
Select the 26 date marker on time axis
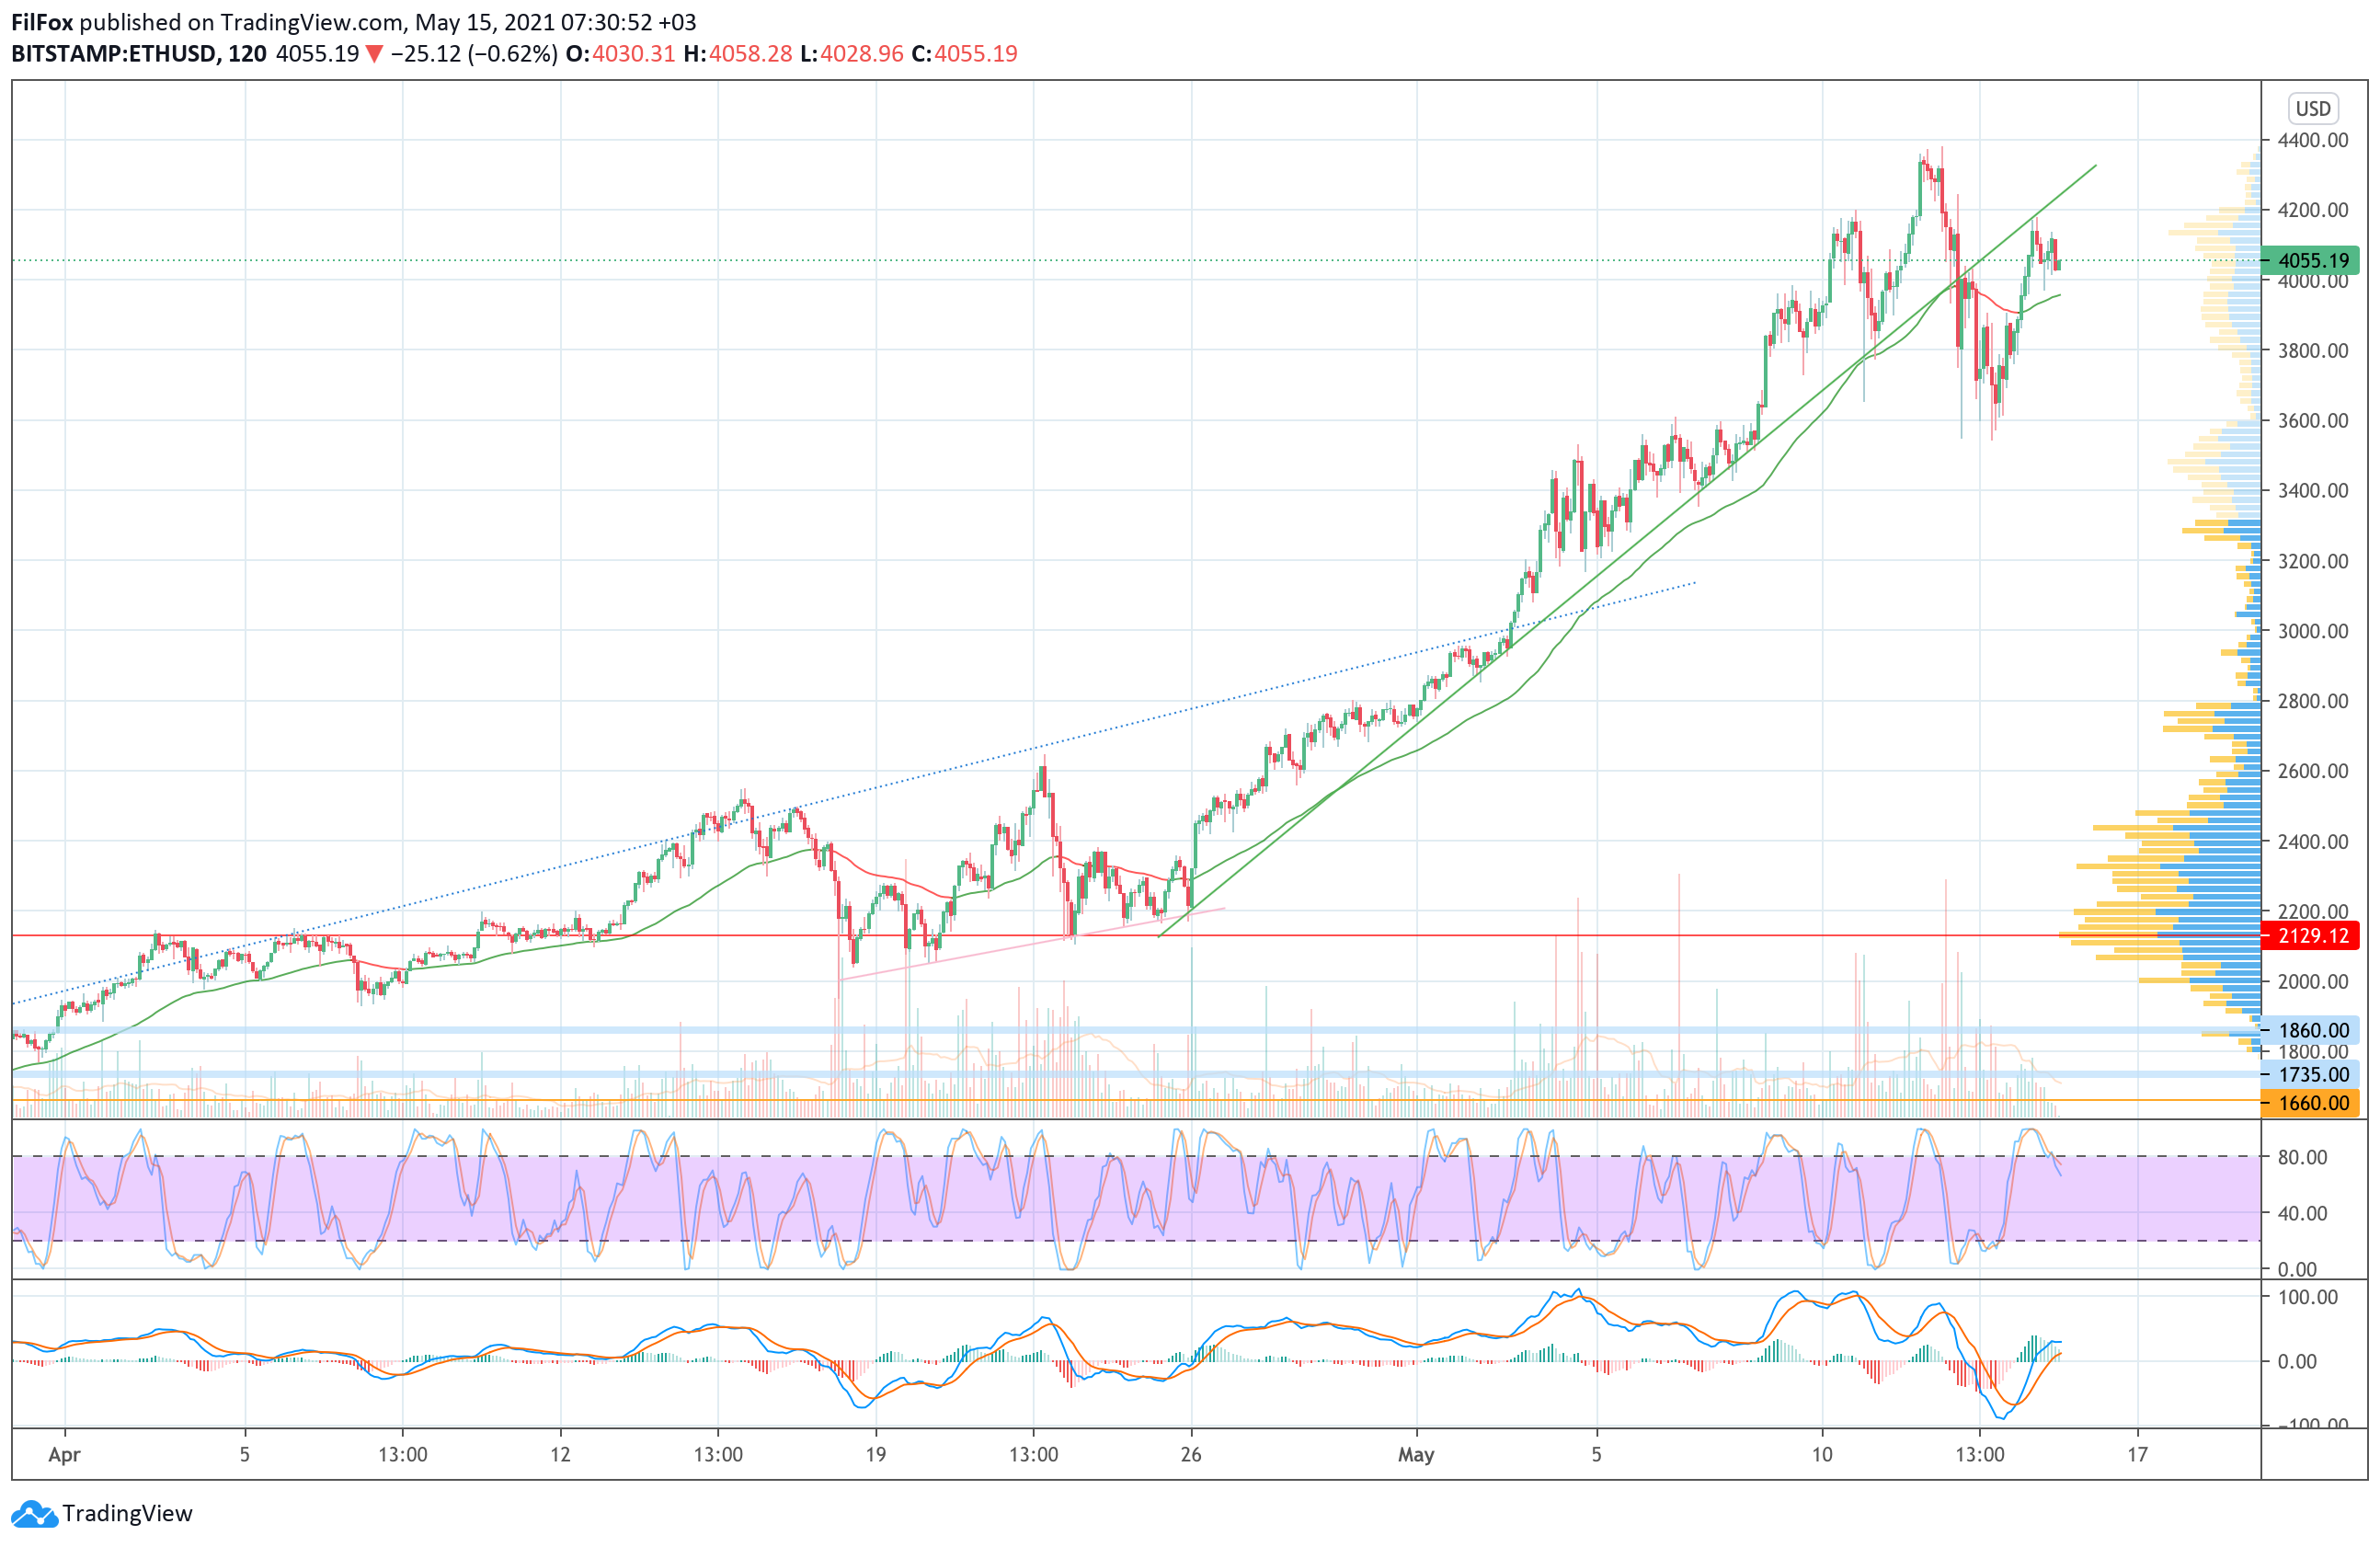point(1190,1454)
